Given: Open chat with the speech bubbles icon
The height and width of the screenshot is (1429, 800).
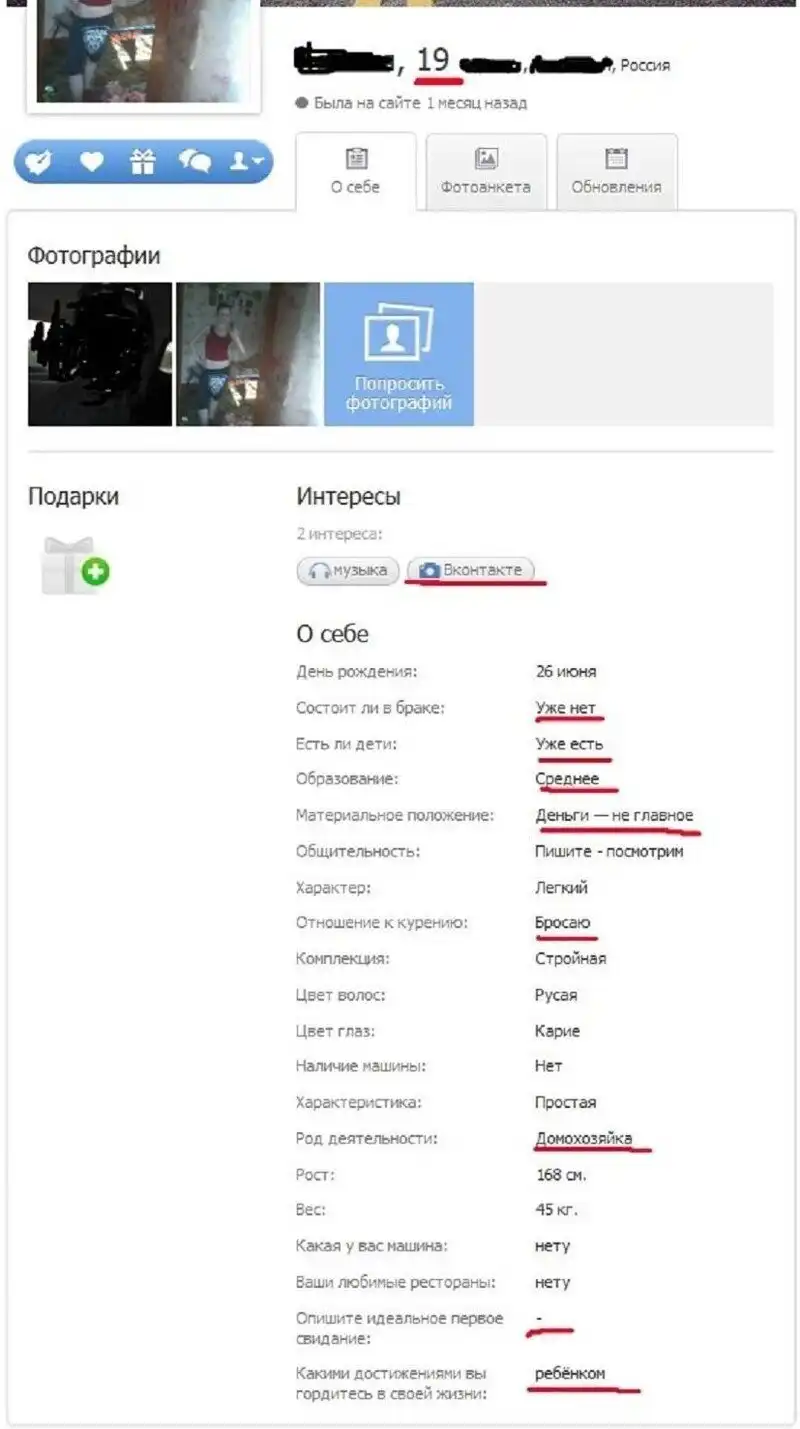Looking at the screenshot, I should tap(195, 161).
